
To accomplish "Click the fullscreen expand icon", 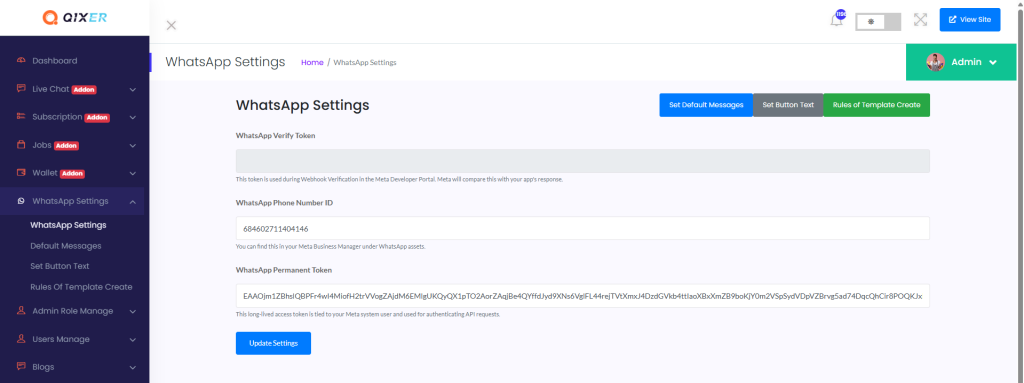I will click(920, 20).
